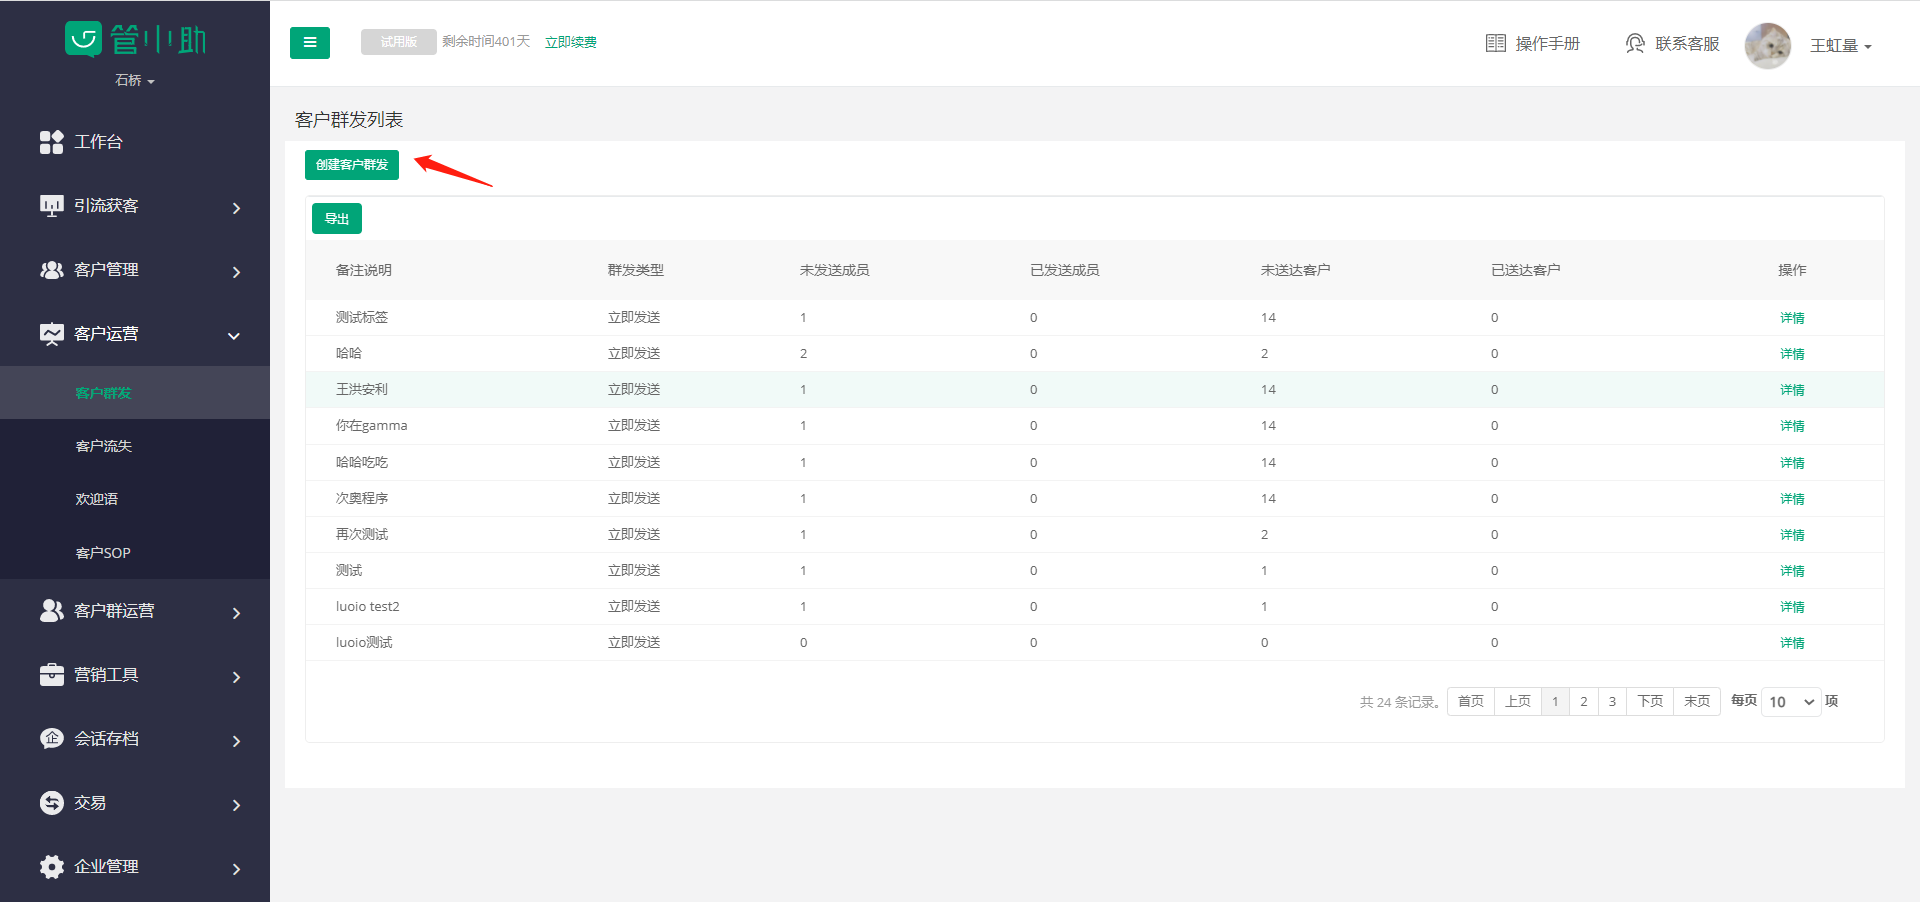Screen dimensions: 1920x902
Task: Expand 企业管理 menu chevron
Action: 236,869
